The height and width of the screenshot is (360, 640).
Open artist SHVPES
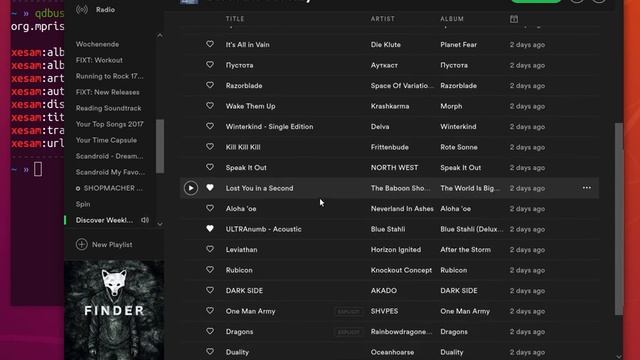(384, 311)
